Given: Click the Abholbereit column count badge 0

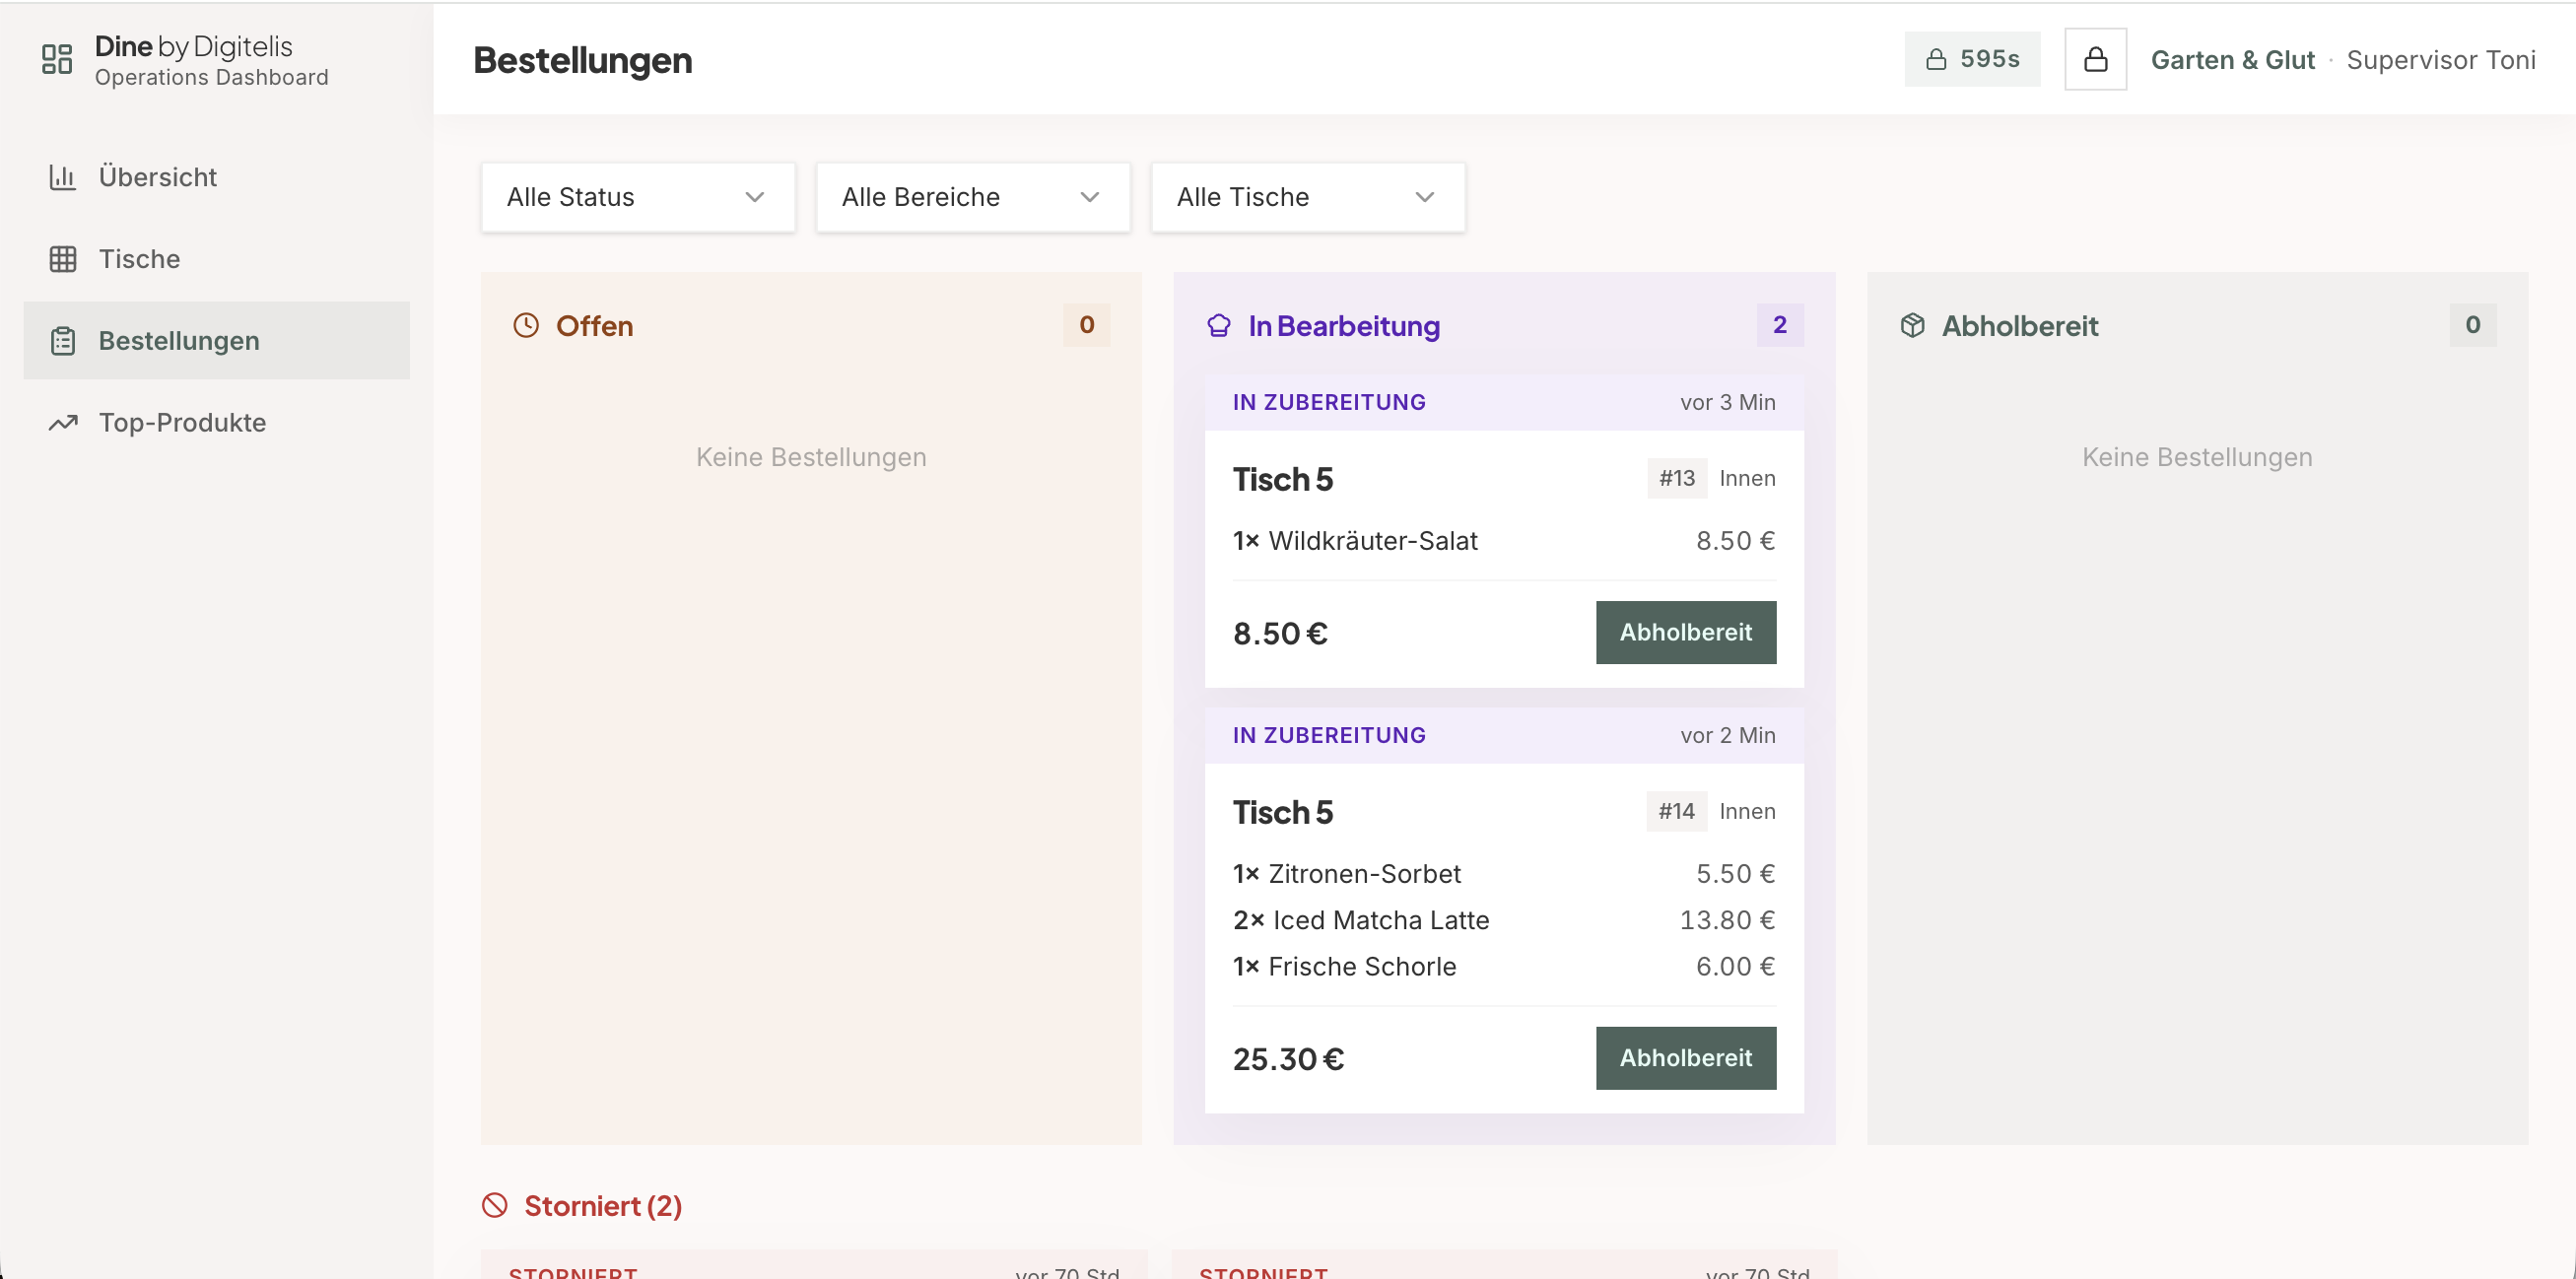Looking at the screenshot, I should [x=2473, y=325].
